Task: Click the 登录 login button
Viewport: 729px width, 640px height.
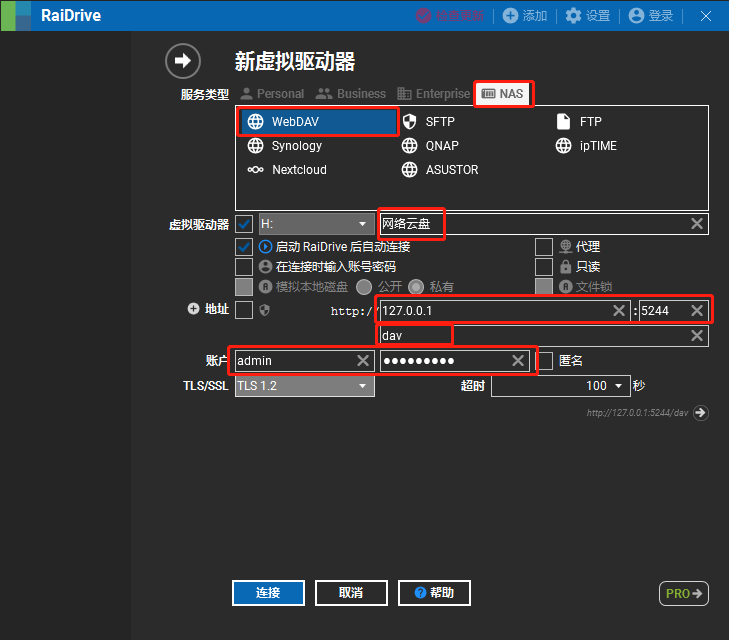Action: [650, 16]
